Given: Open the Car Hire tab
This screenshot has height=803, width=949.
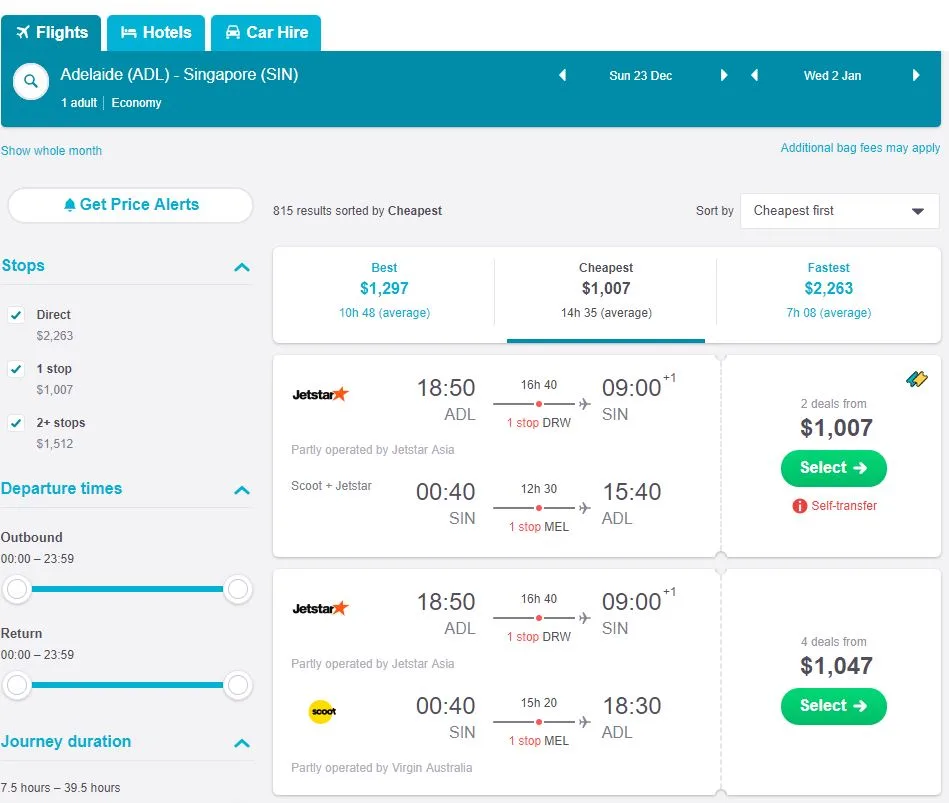Looking at the screenshot, I should coord(266,32).
